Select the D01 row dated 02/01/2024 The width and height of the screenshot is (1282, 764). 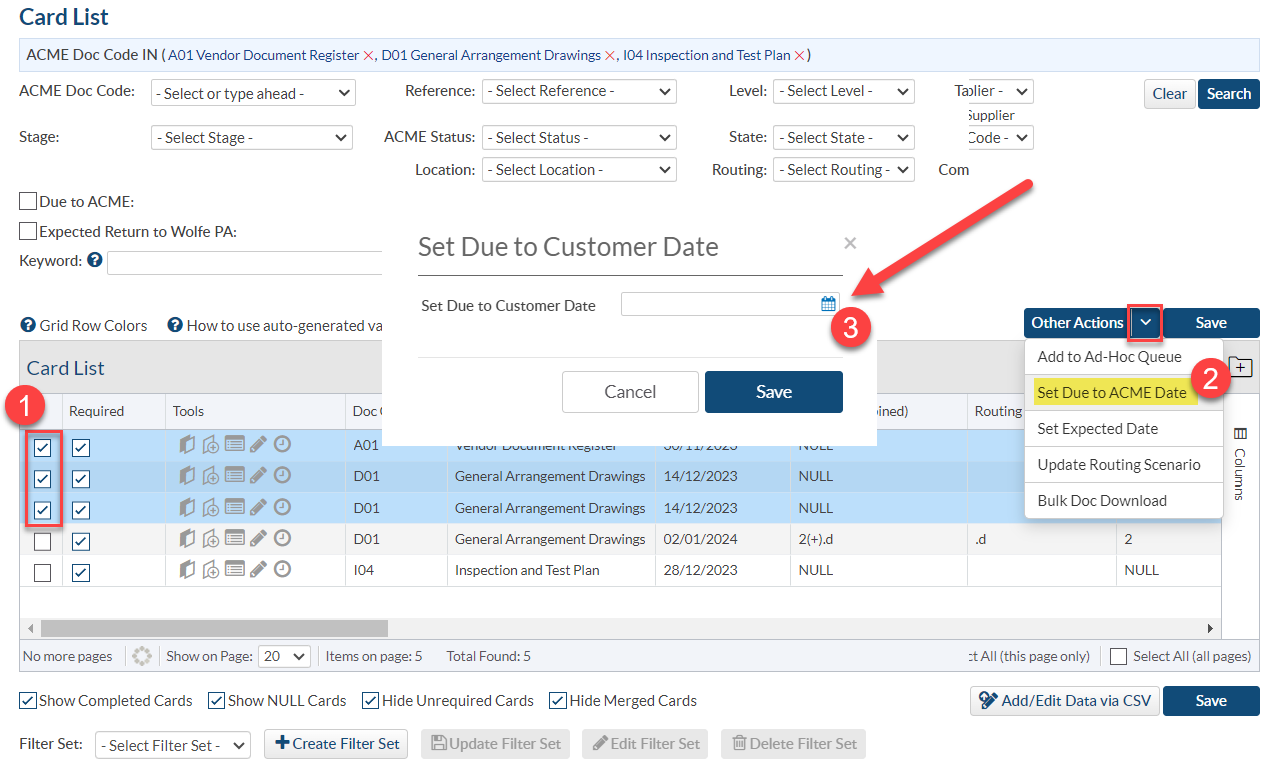(42, 541)
